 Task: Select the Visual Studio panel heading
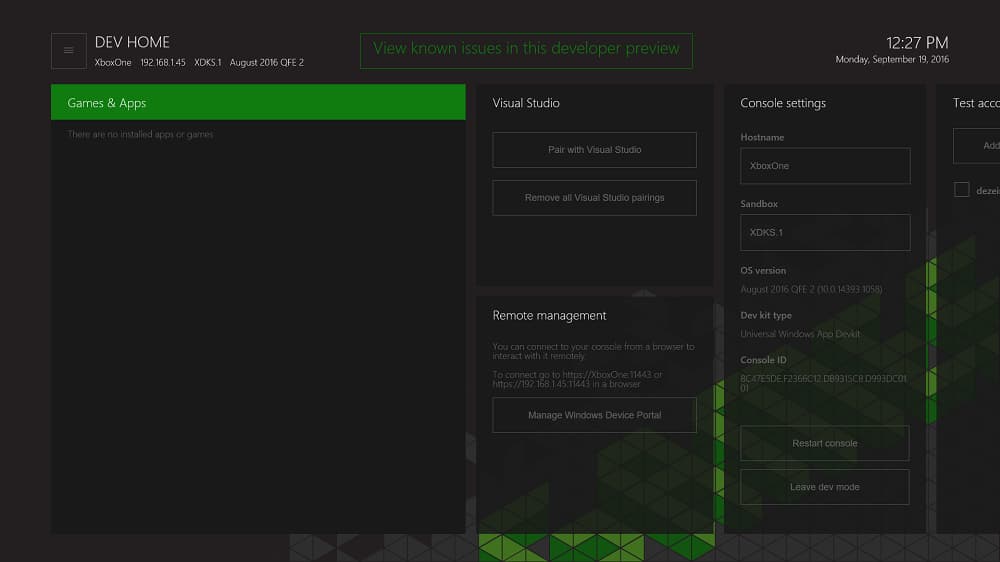526,103
